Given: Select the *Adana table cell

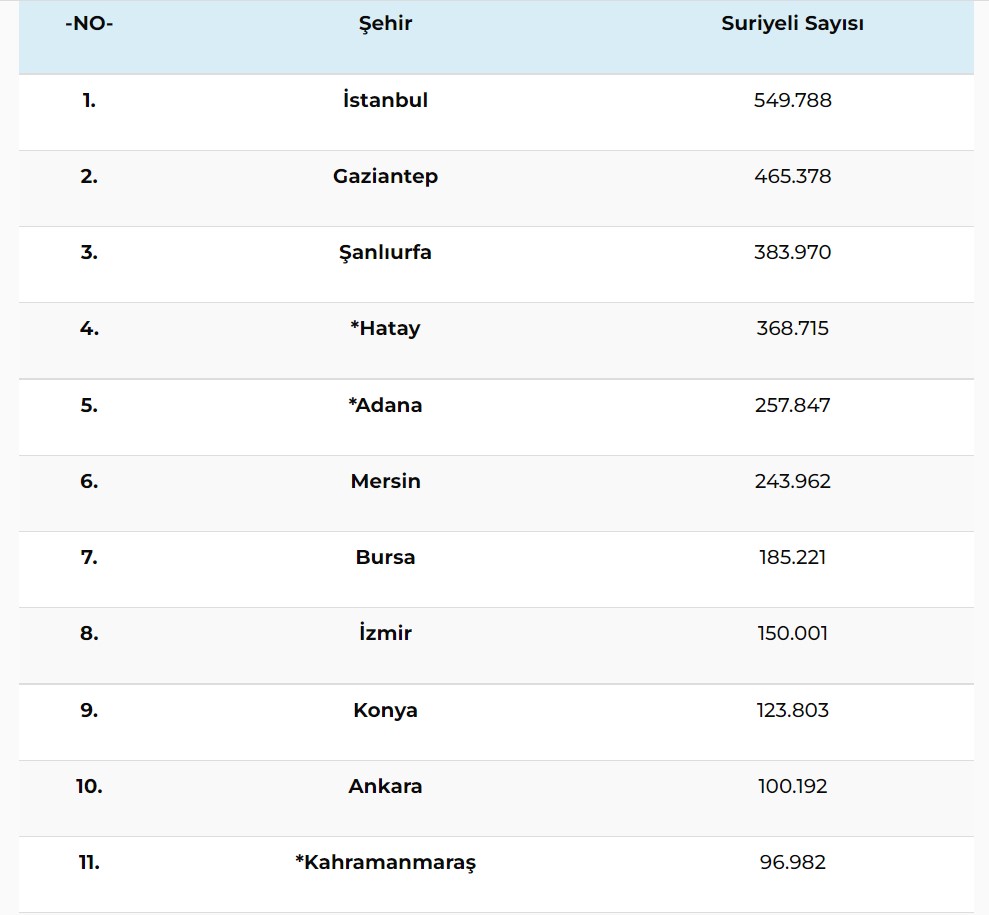Looking at the screenshot, I should click(385, 405).
